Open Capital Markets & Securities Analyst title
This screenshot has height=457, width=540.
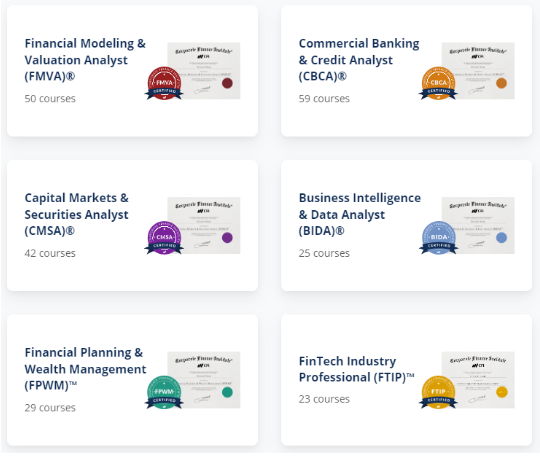(76, 214)
